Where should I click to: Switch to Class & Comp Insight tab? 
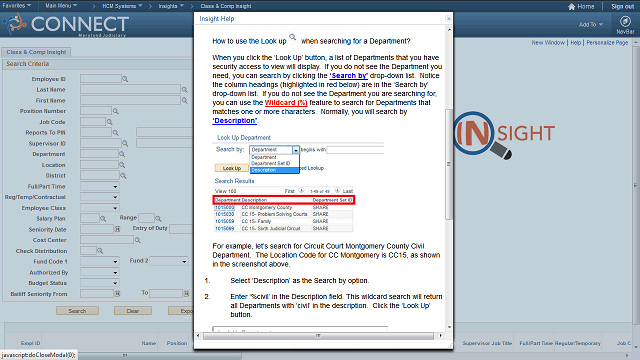coord(36,52)
